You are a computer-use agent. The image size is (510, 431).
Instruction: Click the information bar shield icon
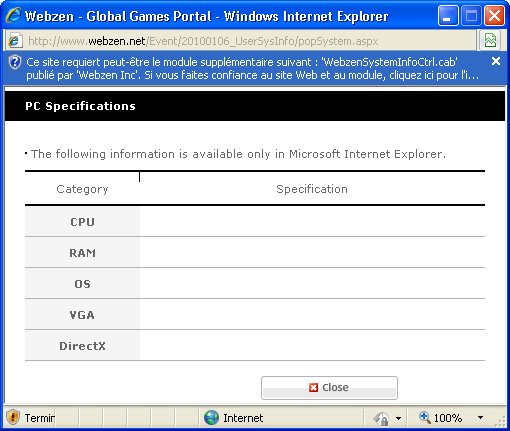click(15, 62)
